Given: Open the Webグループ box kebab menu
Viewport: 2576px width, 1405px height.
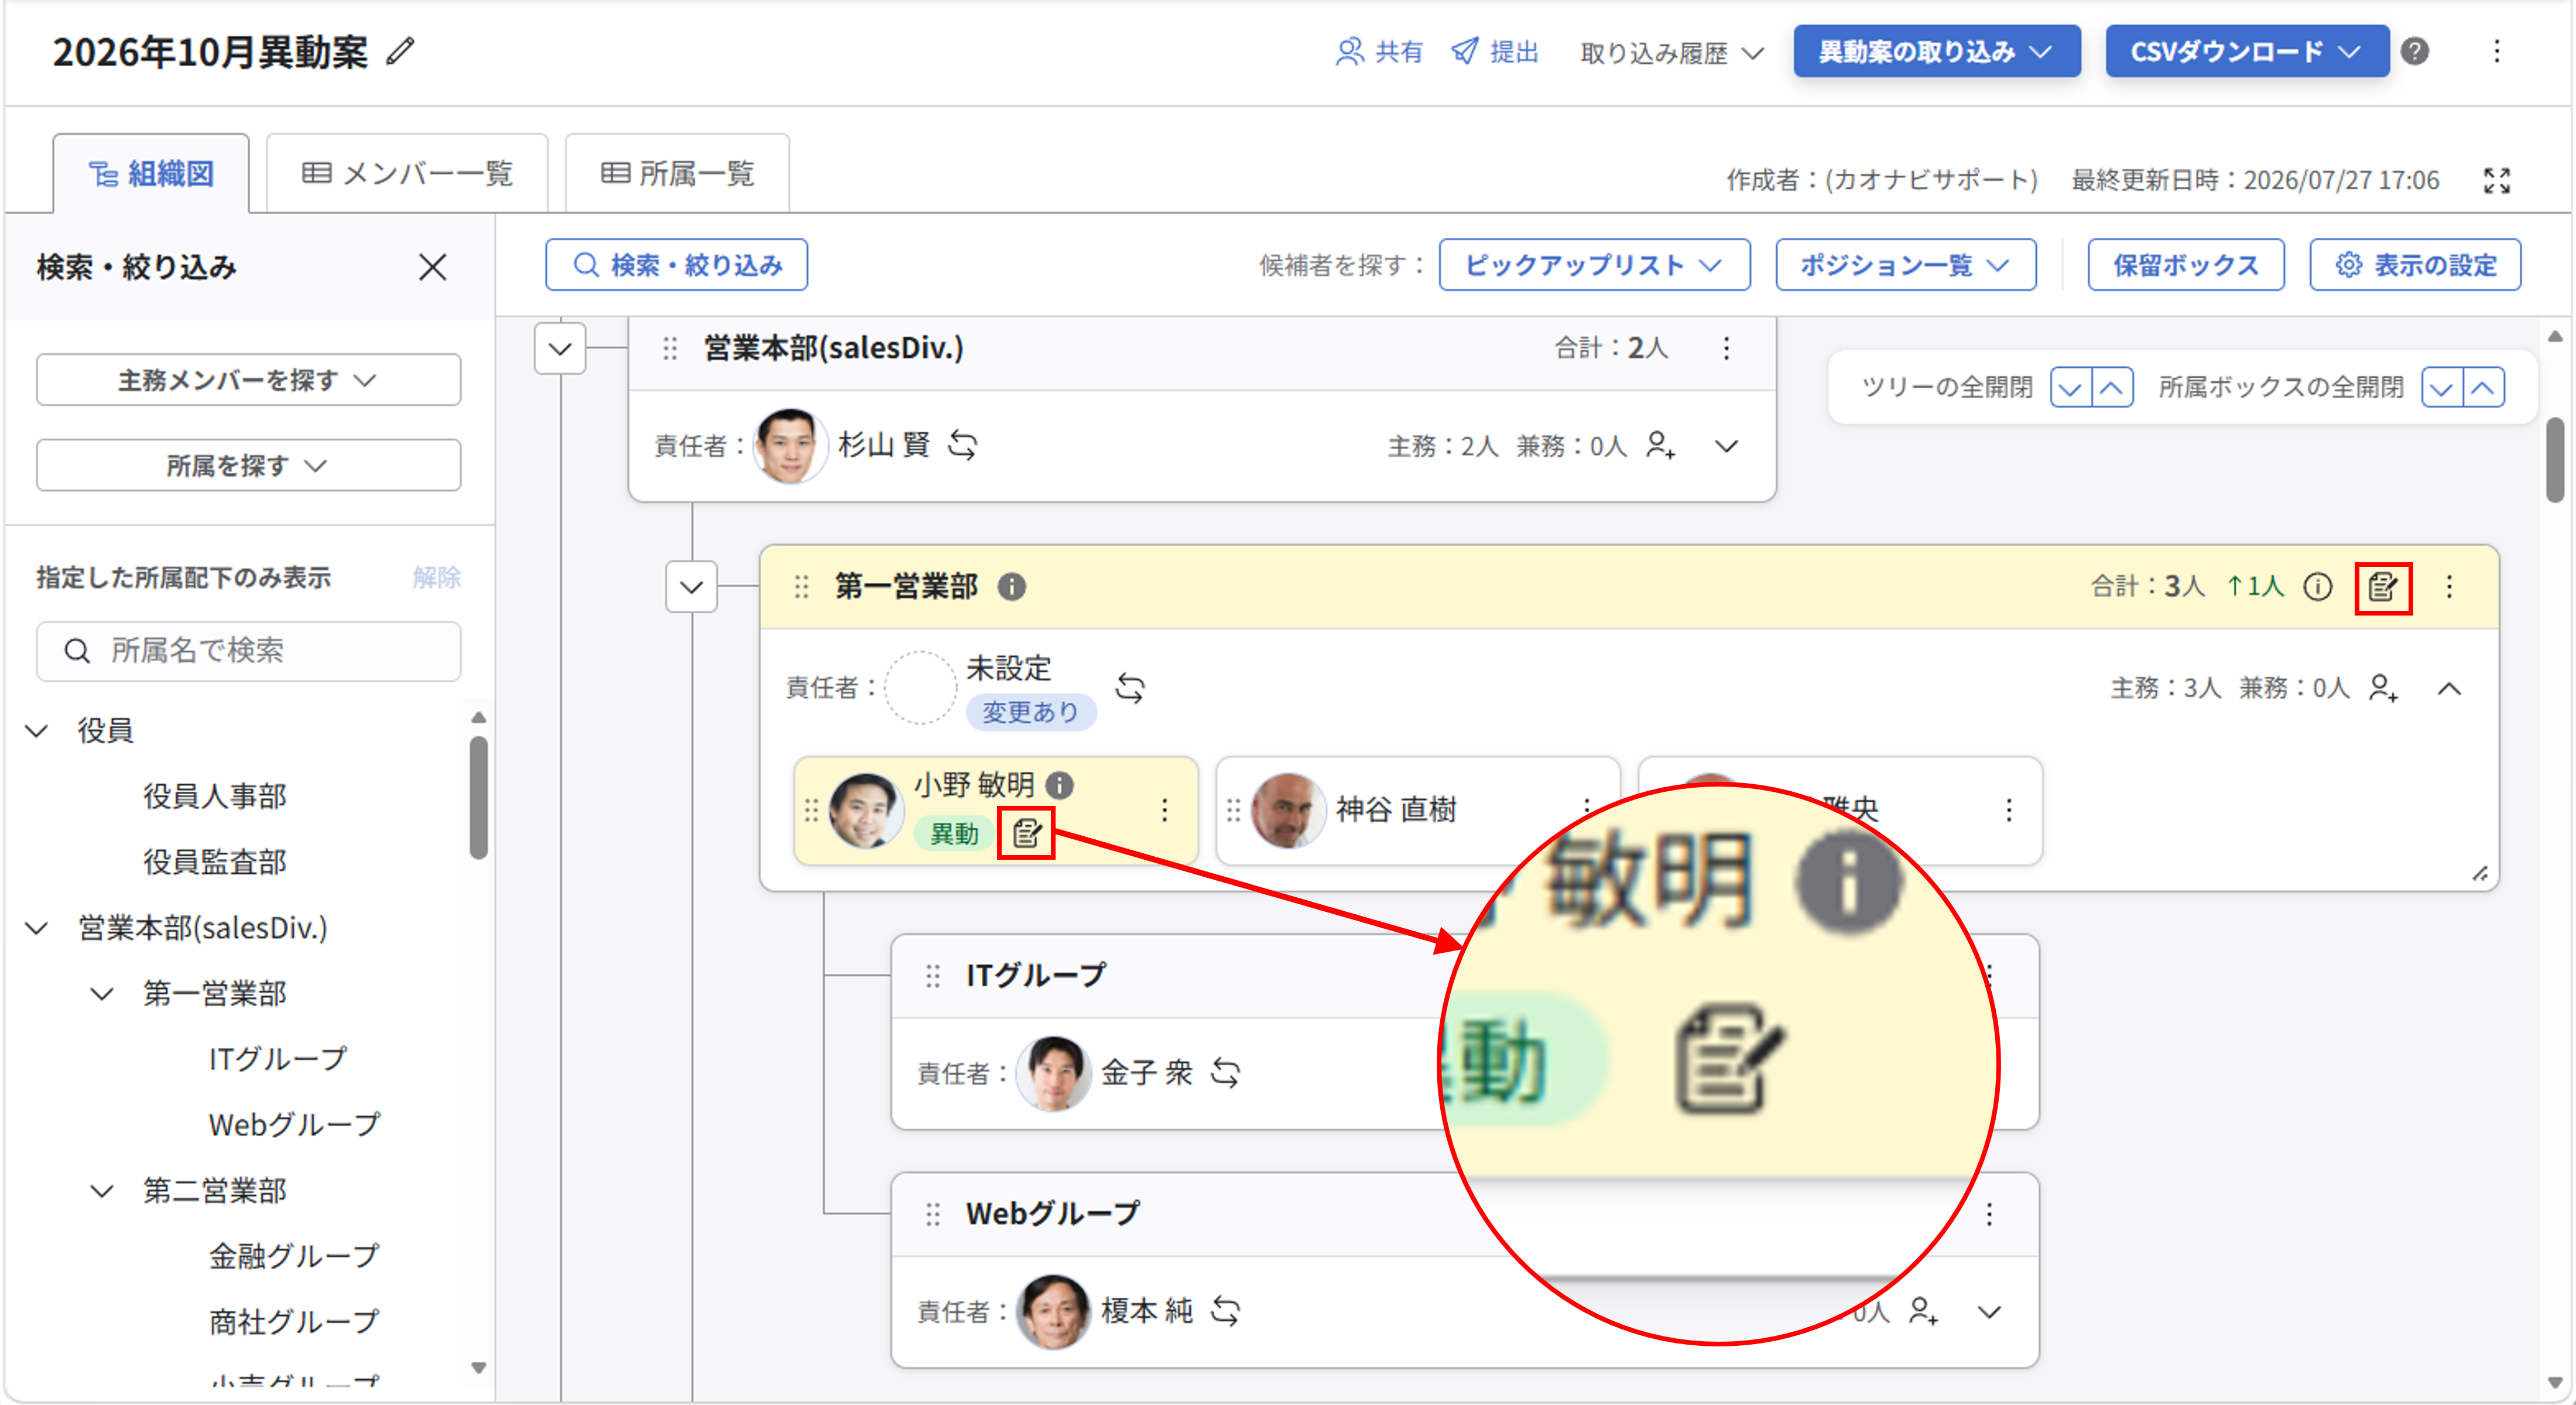Looking at the screenshot, I should coord(1989,1214).
